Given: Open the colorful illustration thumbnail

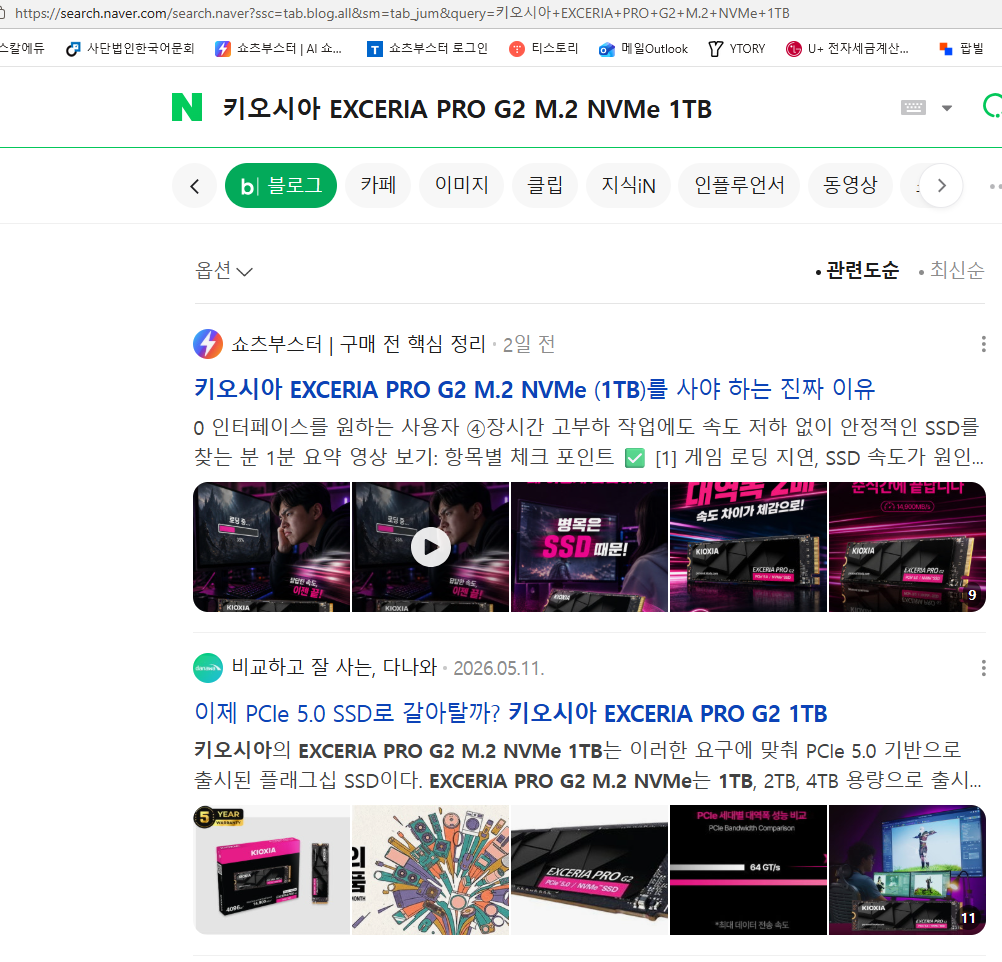Looking at the screenshot, I should pyautogui.click(x=431, y=870).
